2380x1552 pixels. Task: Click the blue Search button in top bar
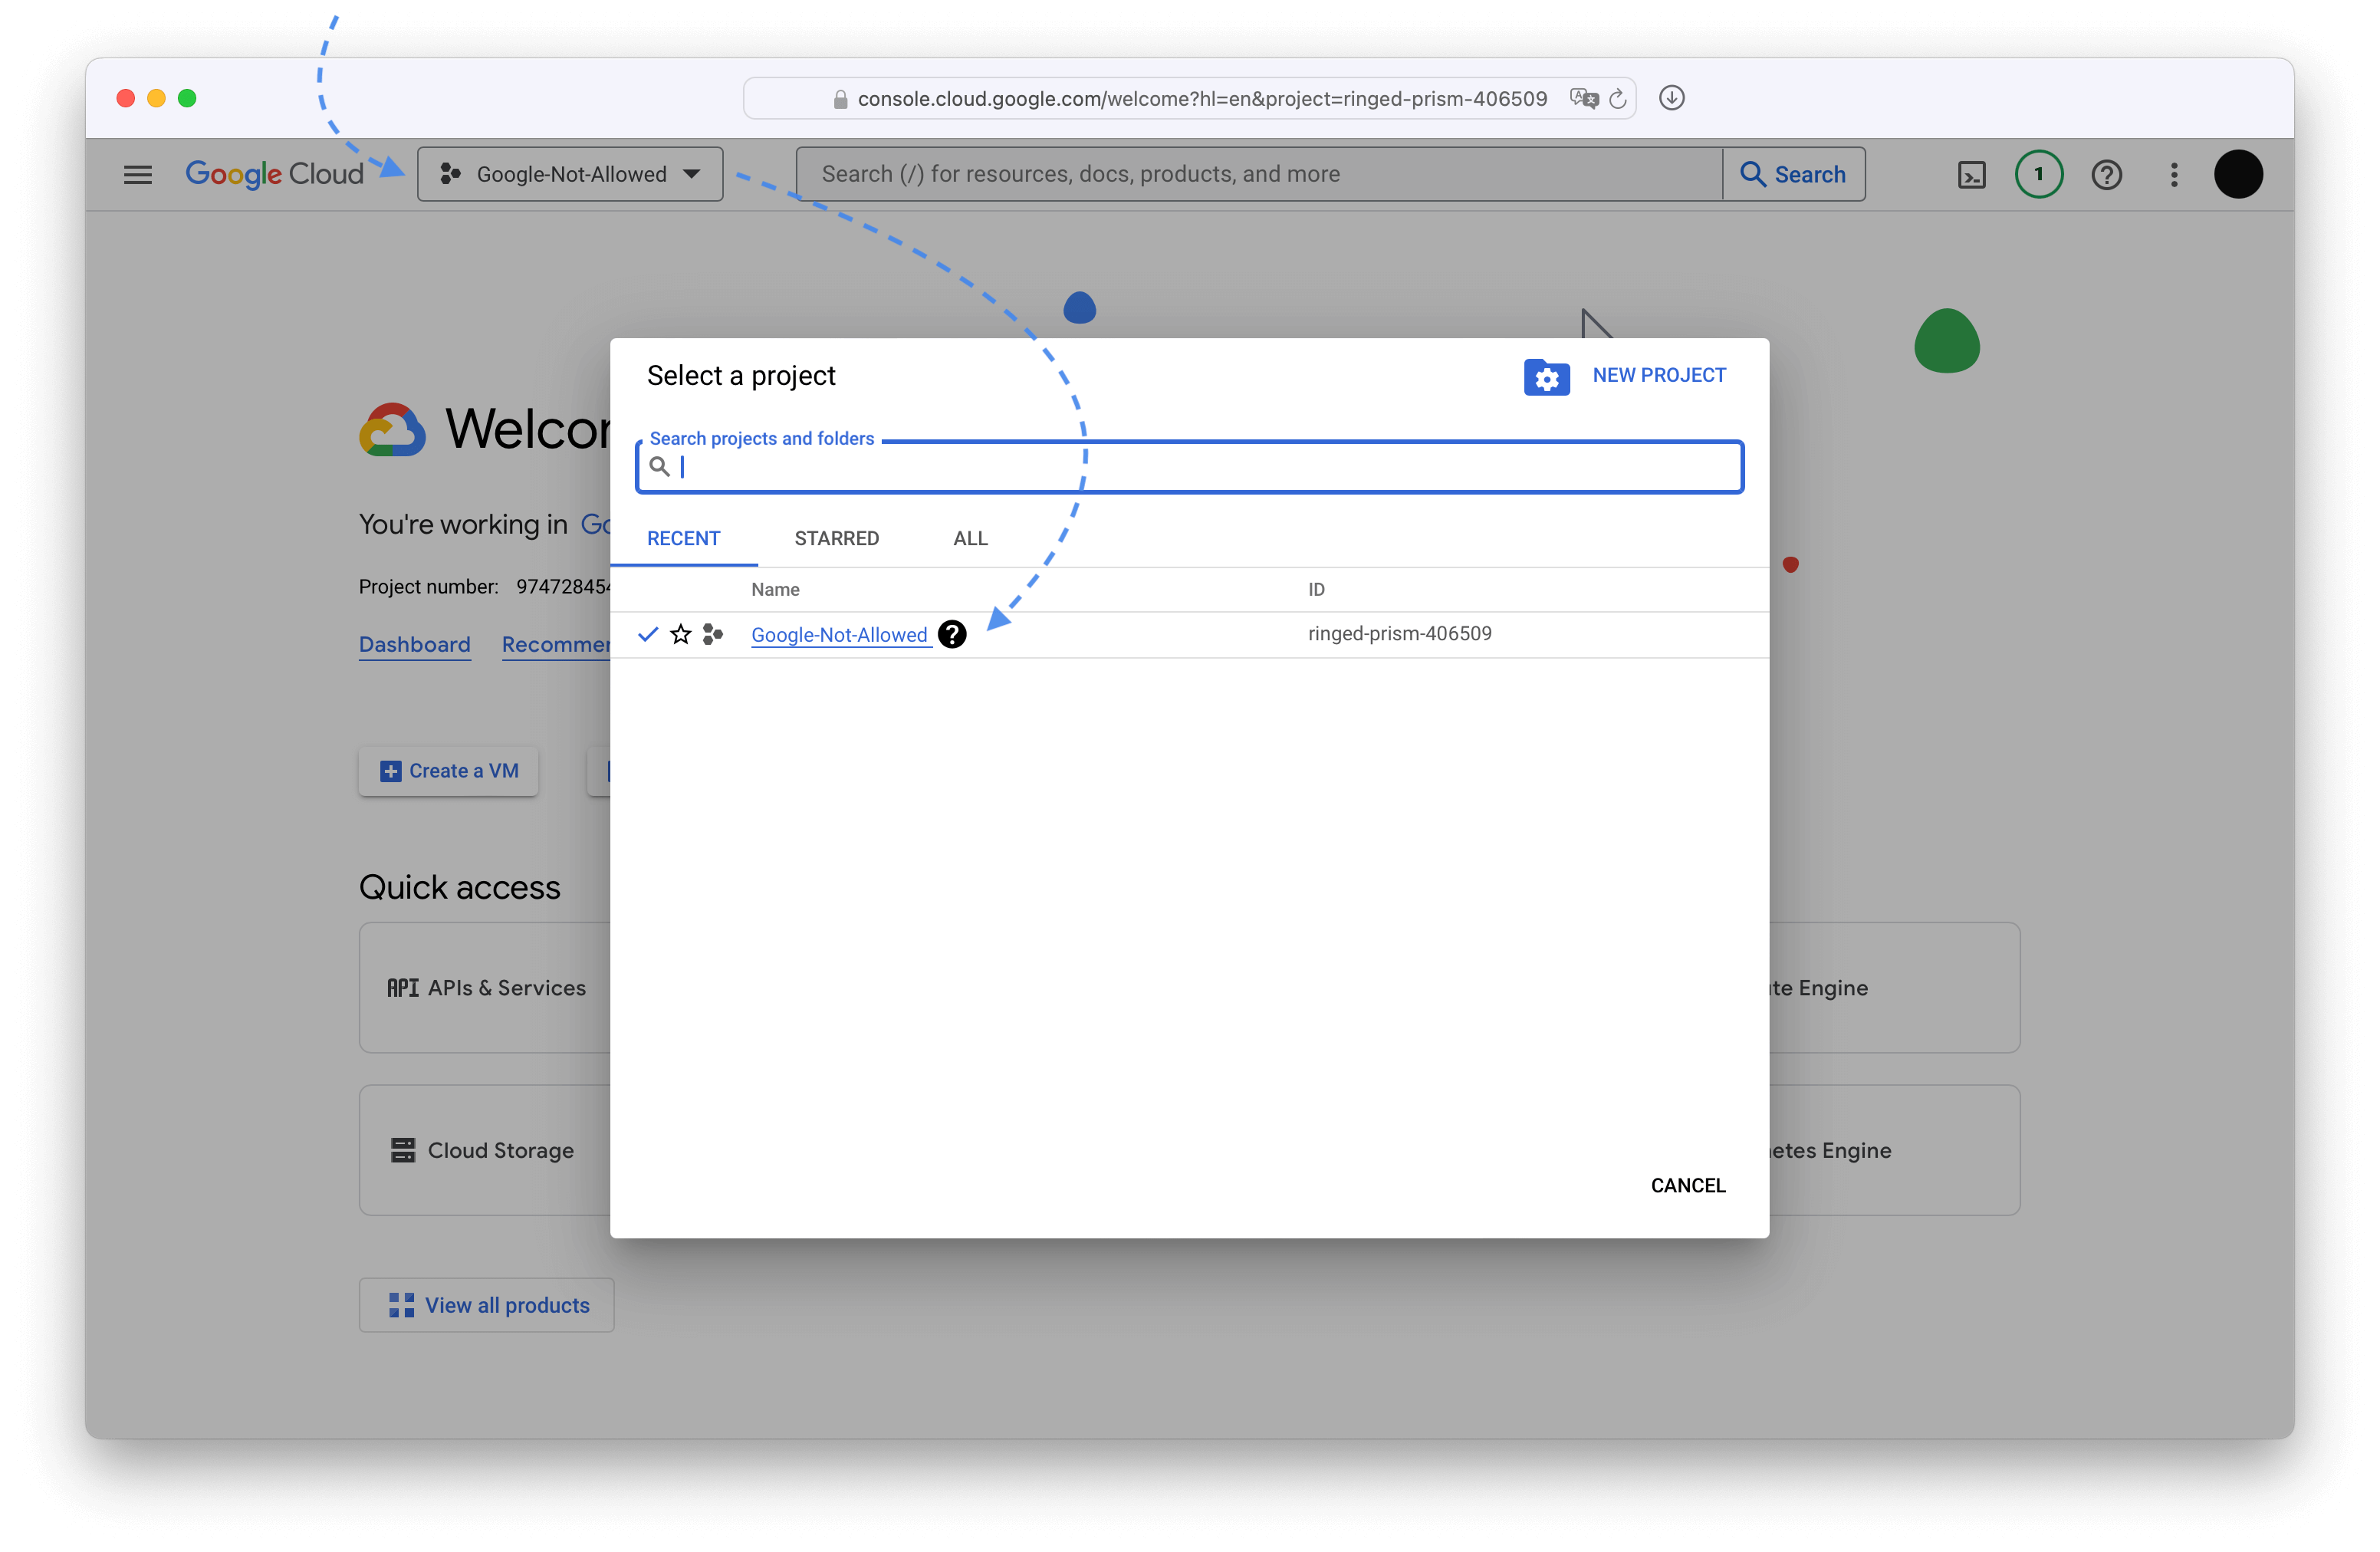(1793, 175)
